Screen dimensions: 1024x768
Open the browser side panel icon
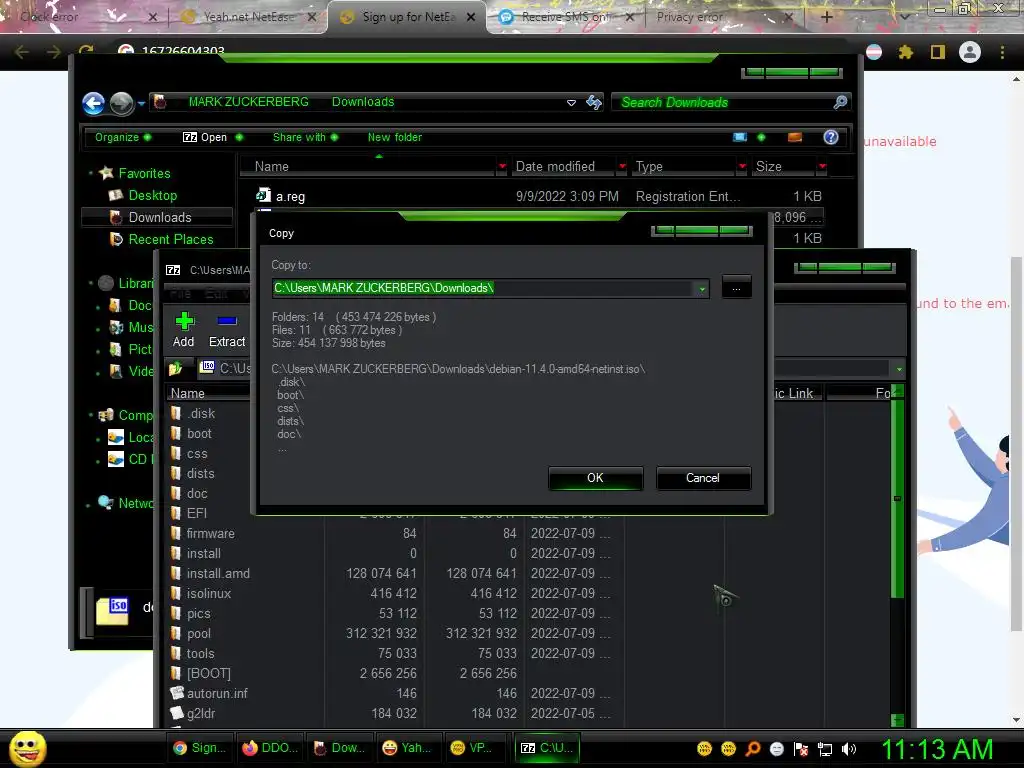938,52
